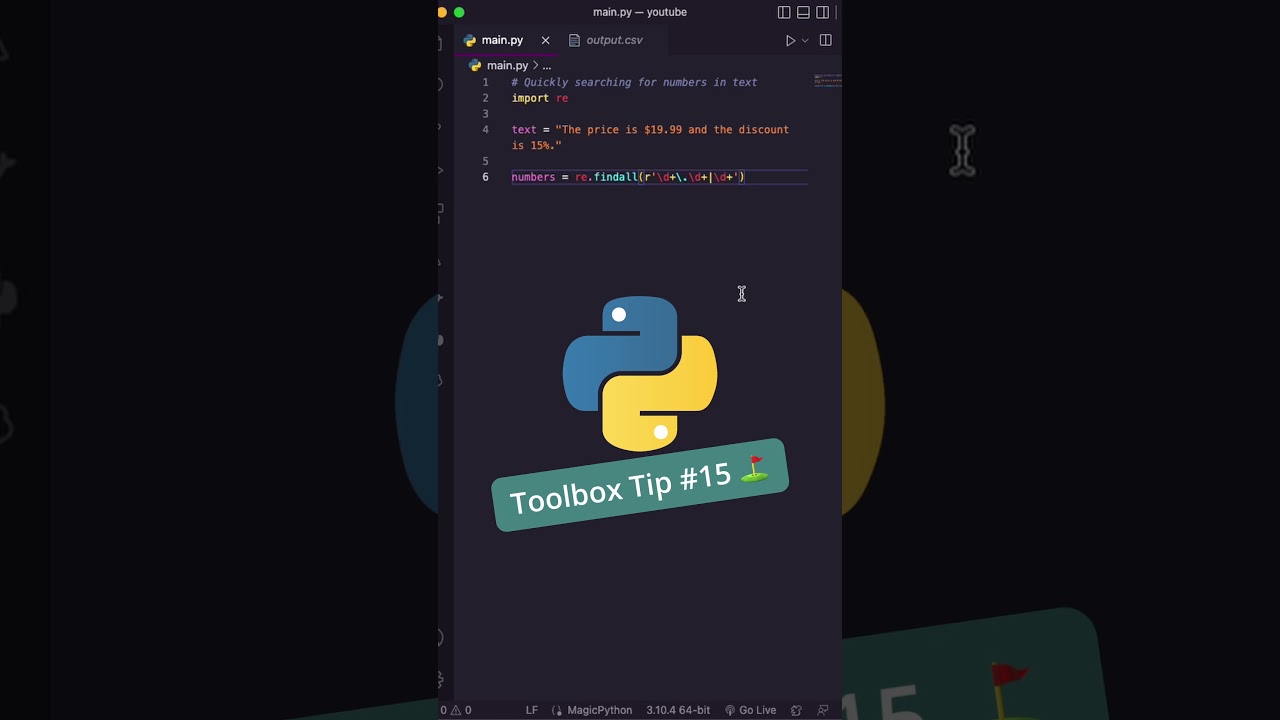The height and width of the screenshot is (720, 1280).
Task: Click window title 'main.py — youtube'
Action: (640, 12)
